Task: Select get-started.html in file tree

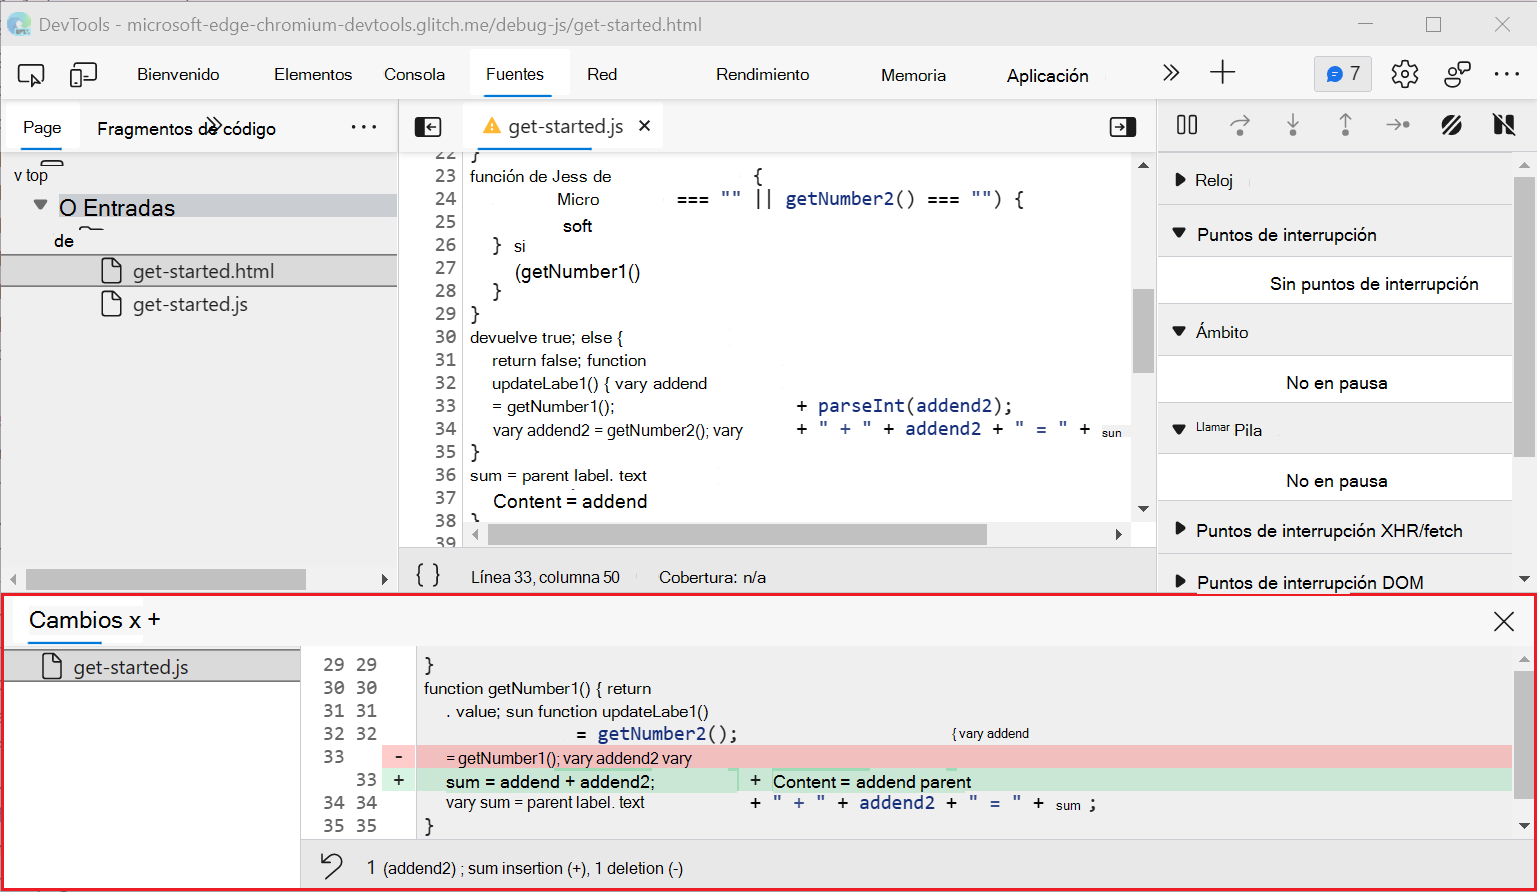Action: pos(203,271)
